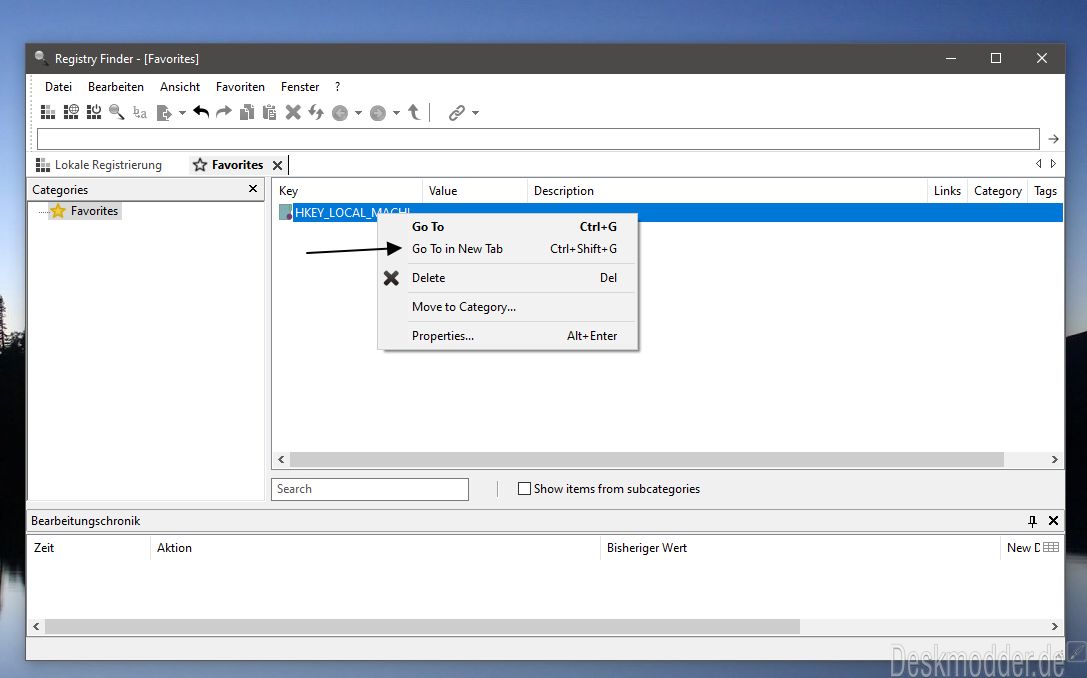The height and width of the screenshot is (678, 1087).
Task: Click the Bisheriger Wert column header
Action: [x=800, y=548]
